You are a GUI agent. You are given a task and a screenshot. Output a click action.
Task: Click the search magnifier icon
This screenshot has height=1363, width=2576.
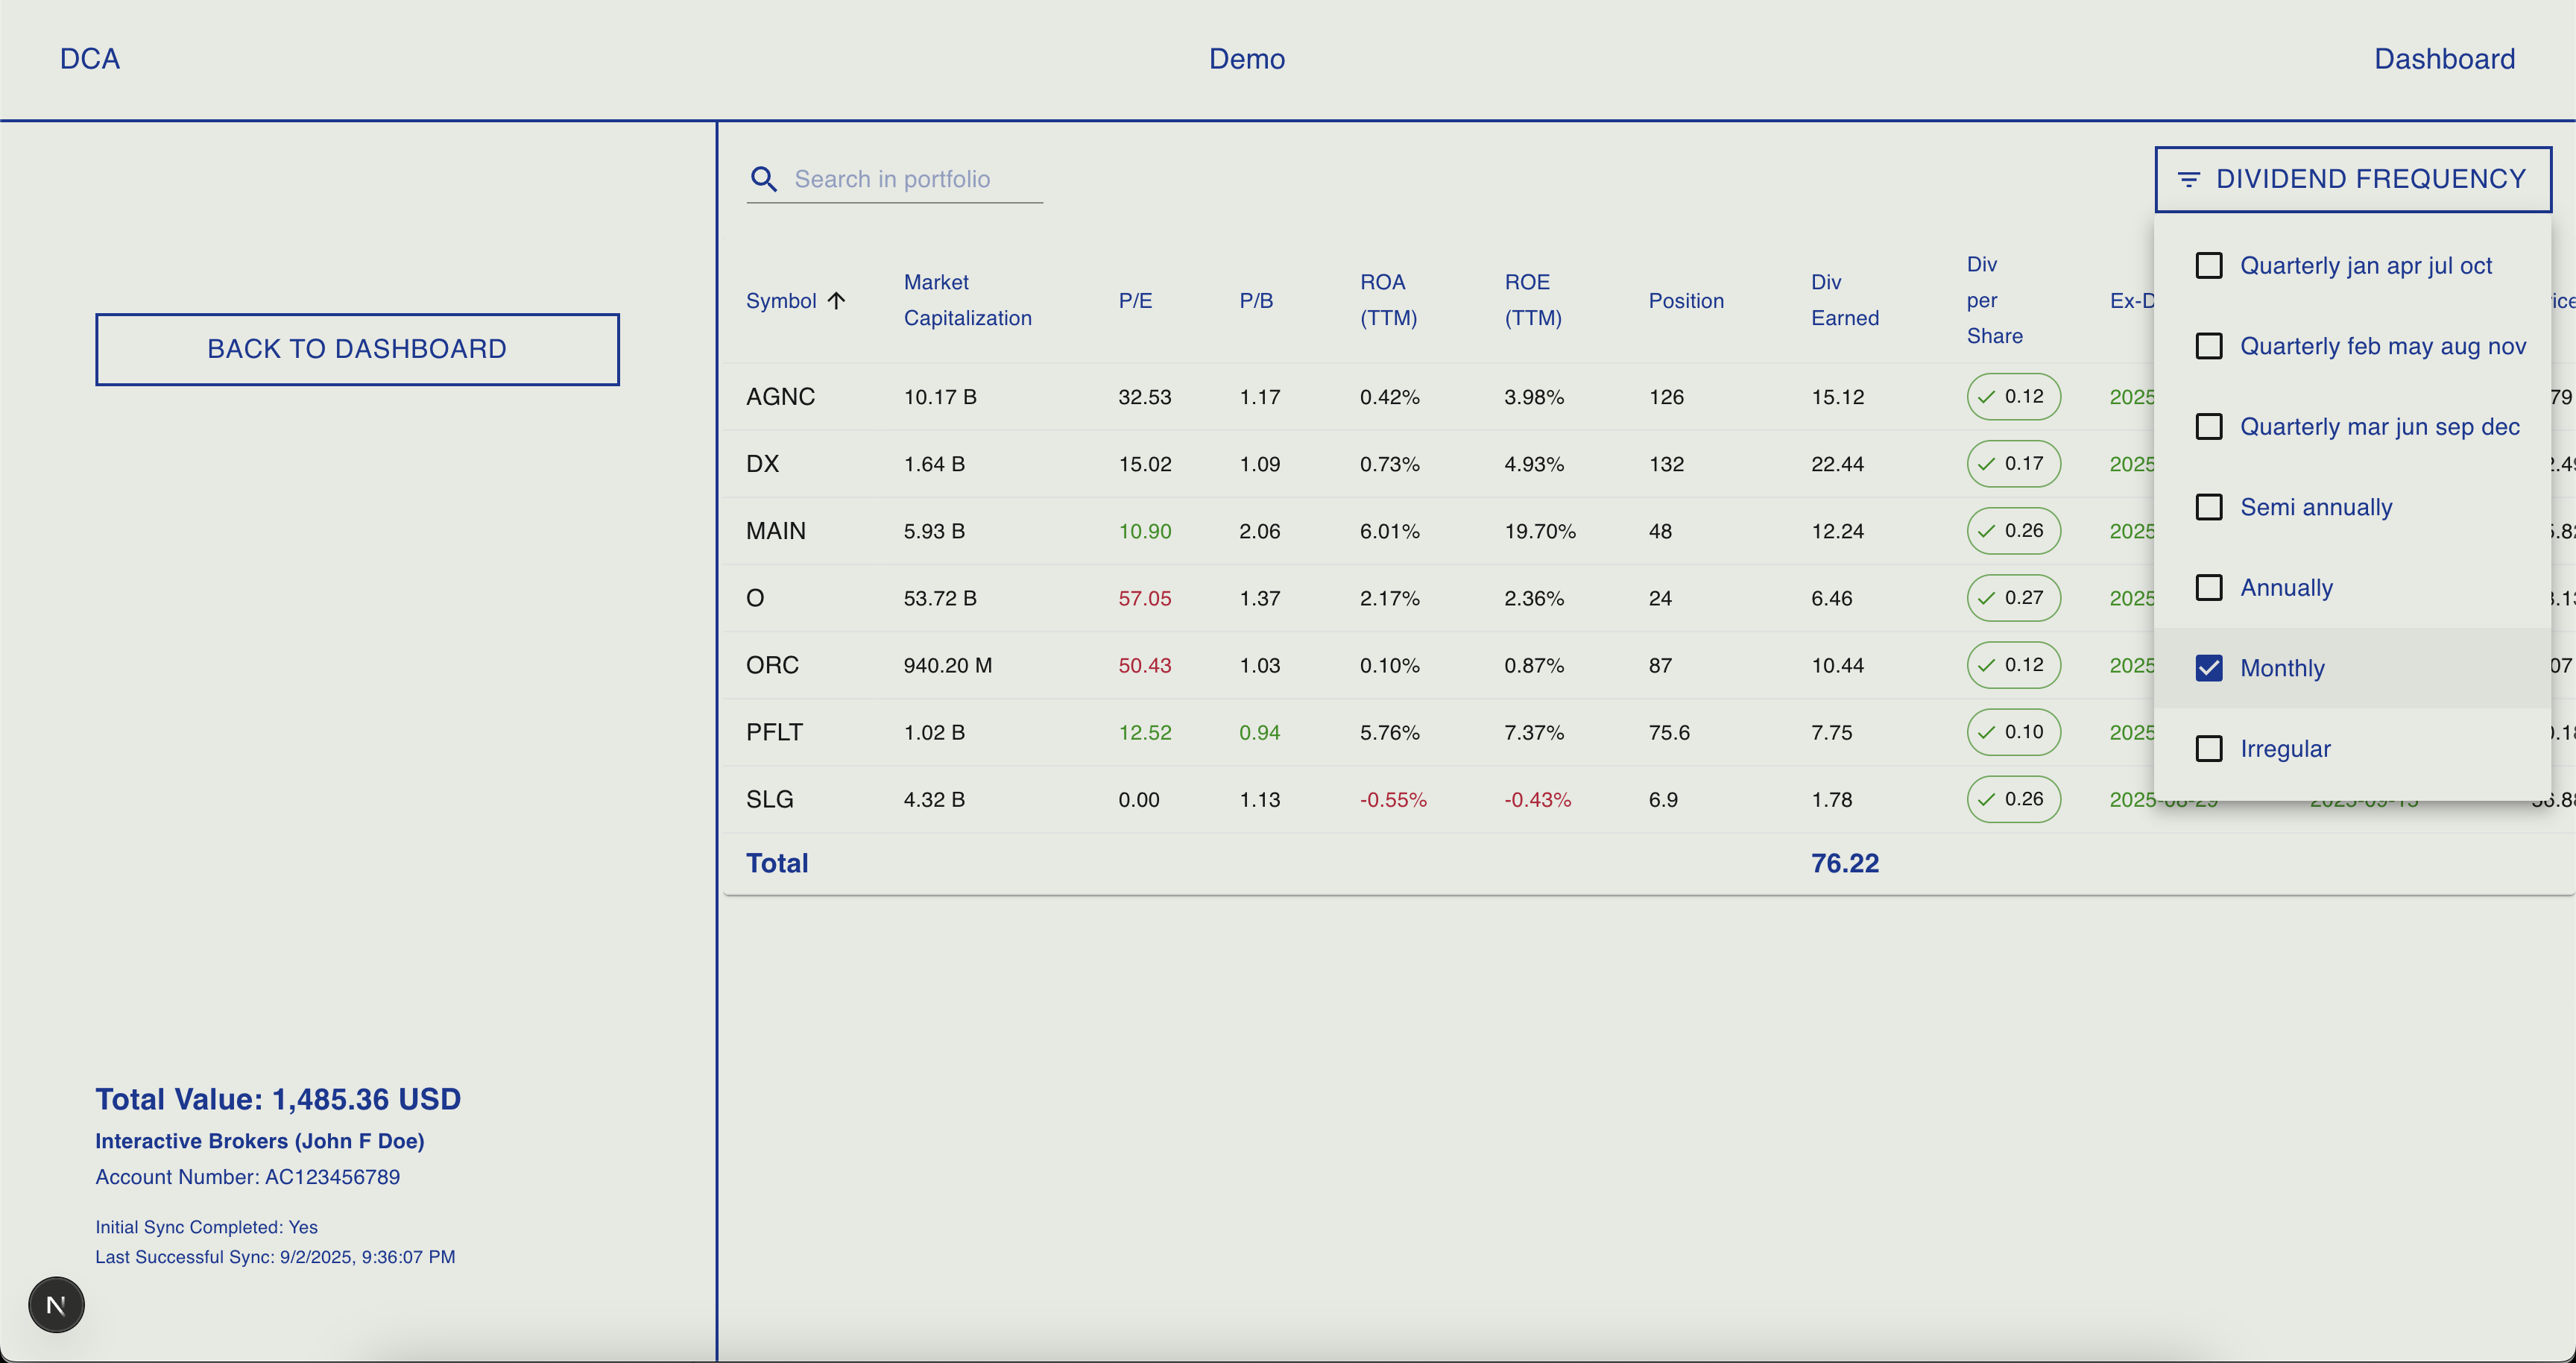[x=764, y=179]
